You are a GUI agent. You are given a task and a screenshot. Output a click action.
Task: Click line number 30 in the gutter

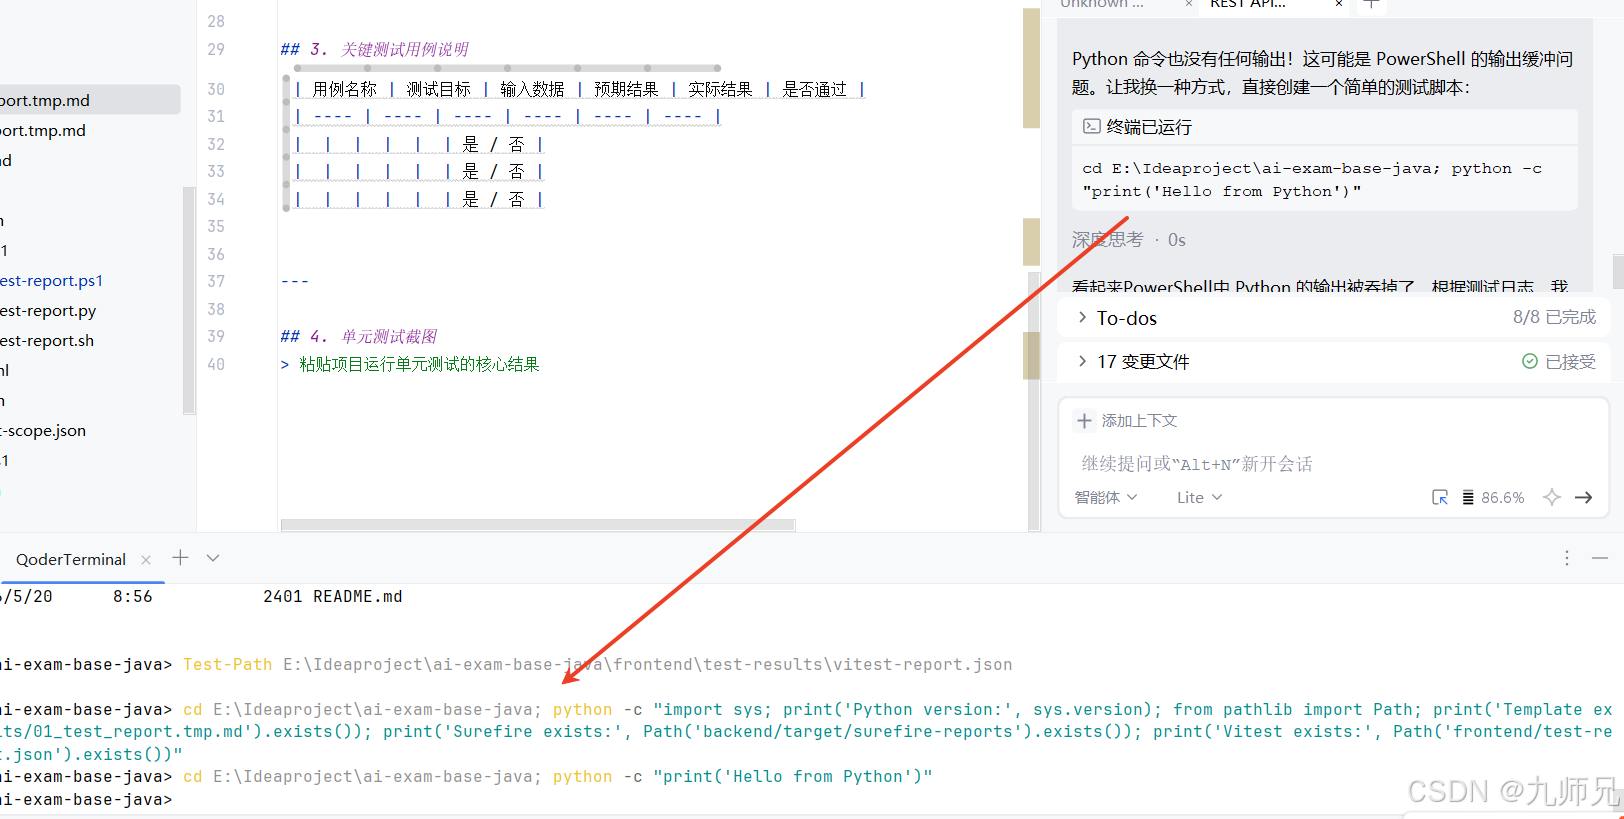tap(216, 89)
